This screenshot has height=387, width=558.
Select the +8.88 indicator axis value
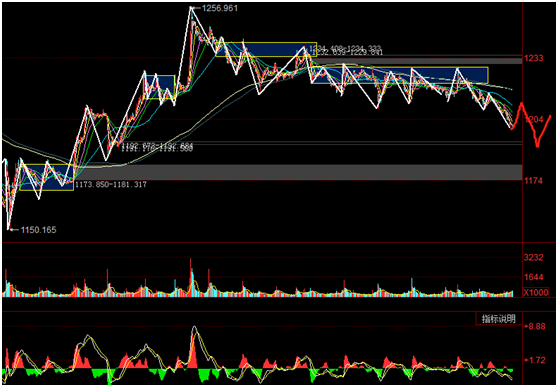pos(535,326)
